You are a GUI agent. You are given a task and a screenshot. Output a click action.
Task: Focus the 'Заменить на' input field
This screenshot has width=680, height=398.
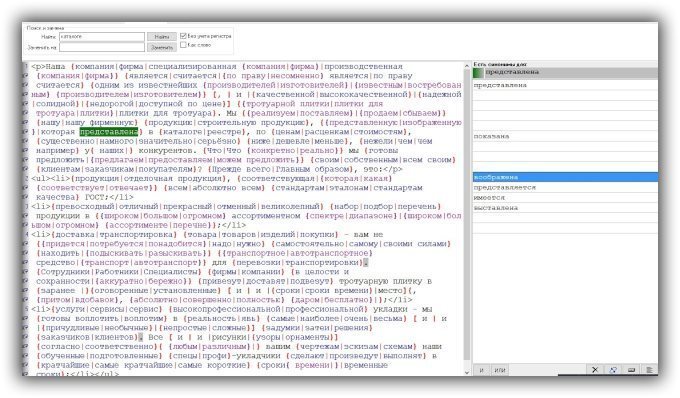coord(102,47)
